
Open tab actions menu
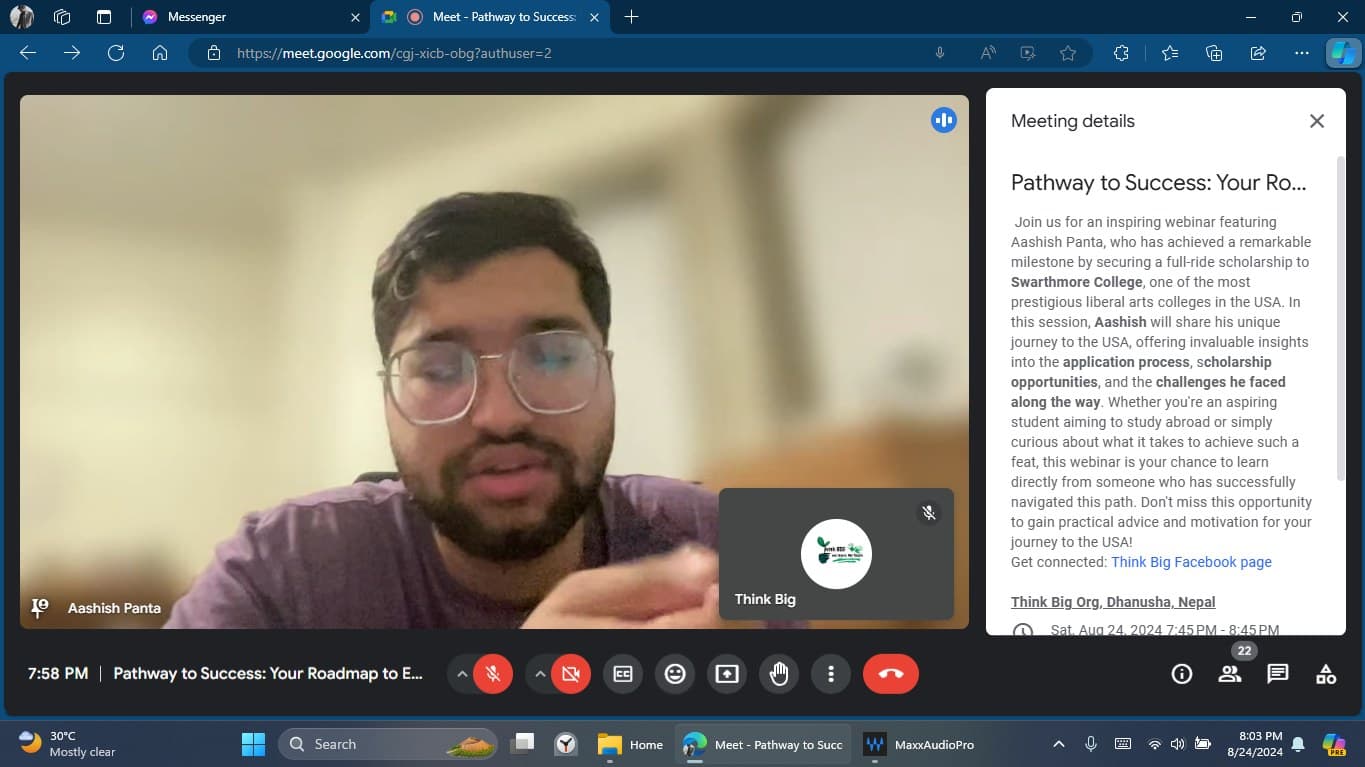[104, 17]
